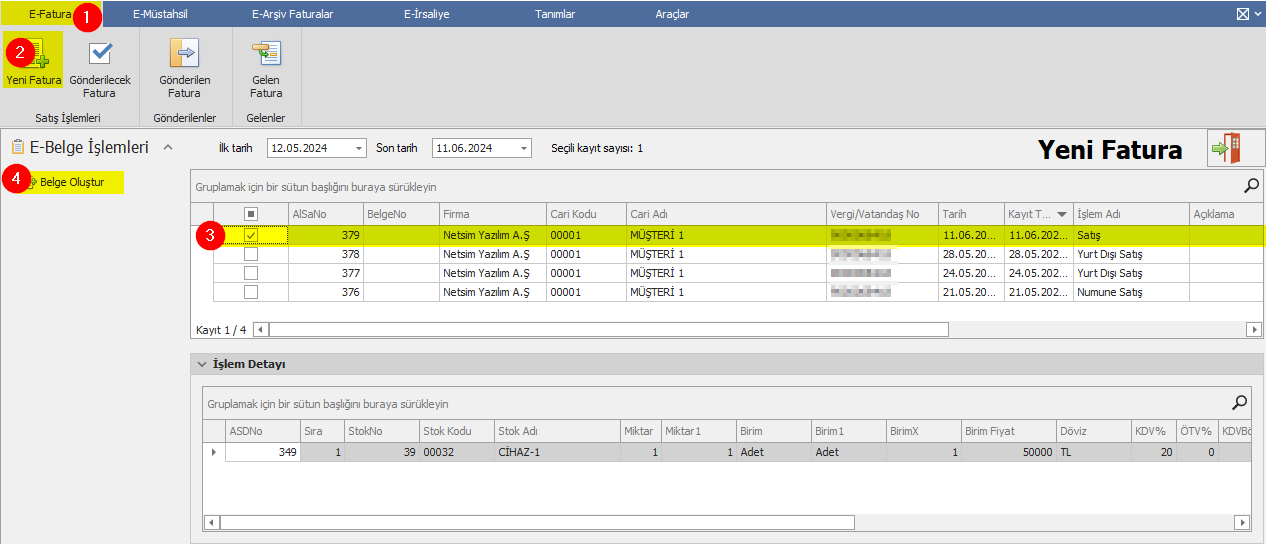The image size is (1266, 544).
Task: Open the Gönderilecek Fatura checkmark icon
Action: 100,53
